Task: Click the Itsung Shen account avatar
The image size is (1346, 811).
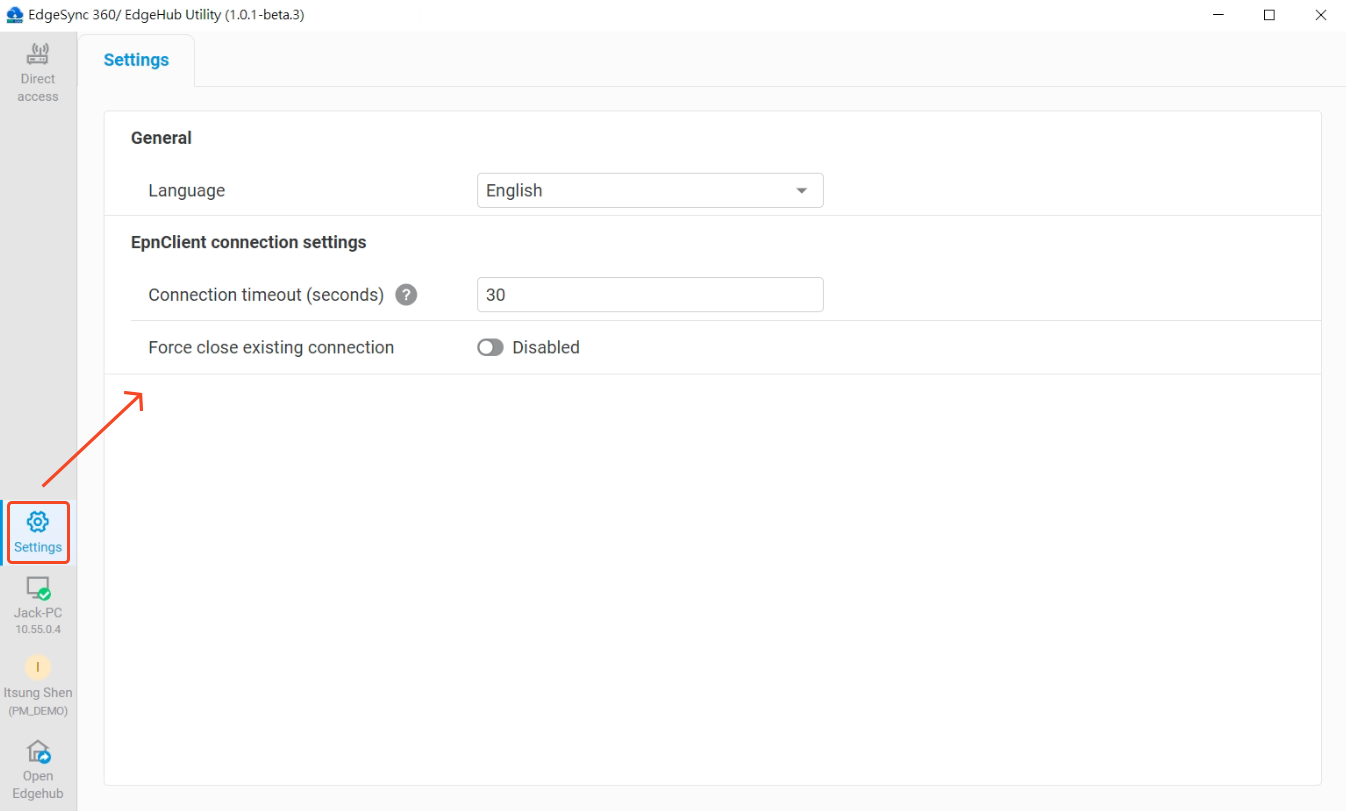Action: coord(37,666)
